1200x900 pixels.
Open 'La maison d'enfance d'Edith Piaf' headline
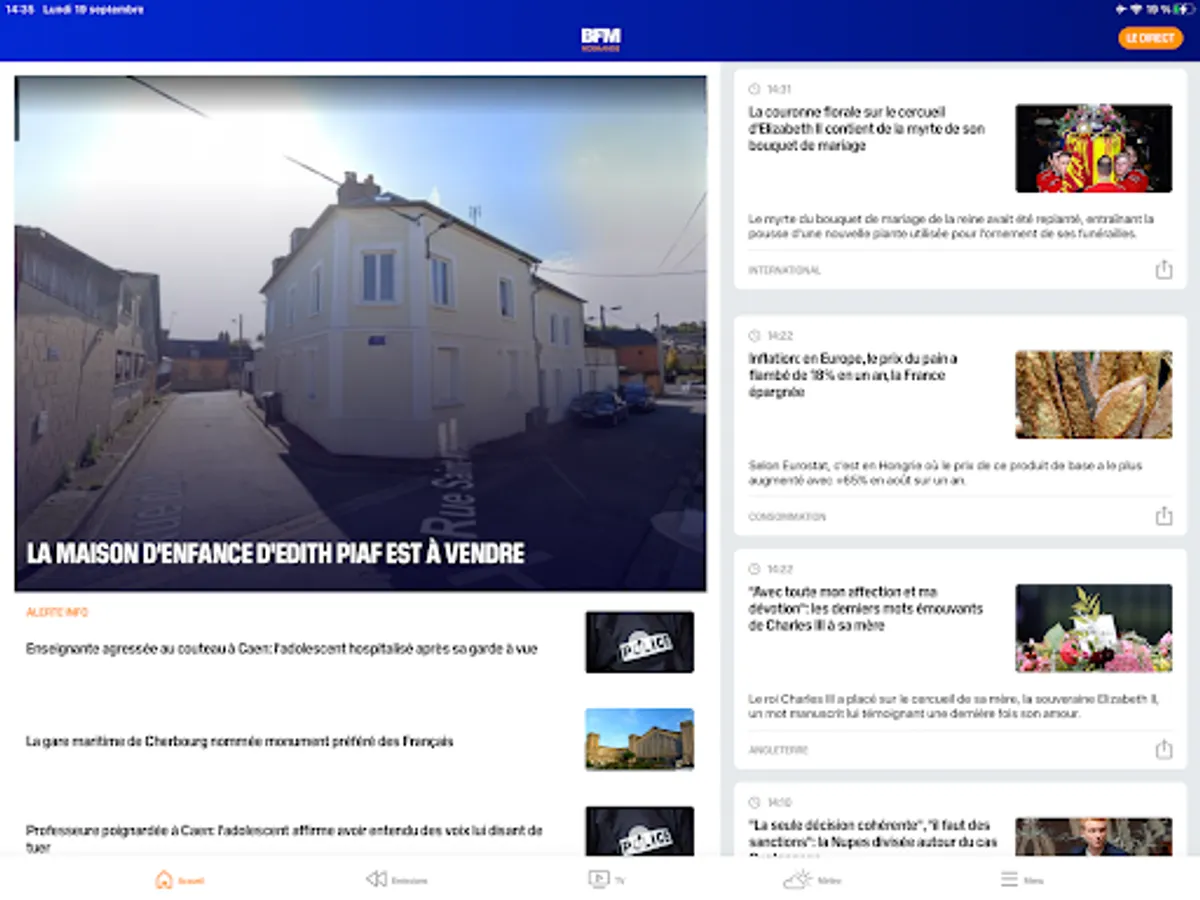pyautogui.click(x=275, y=553)
